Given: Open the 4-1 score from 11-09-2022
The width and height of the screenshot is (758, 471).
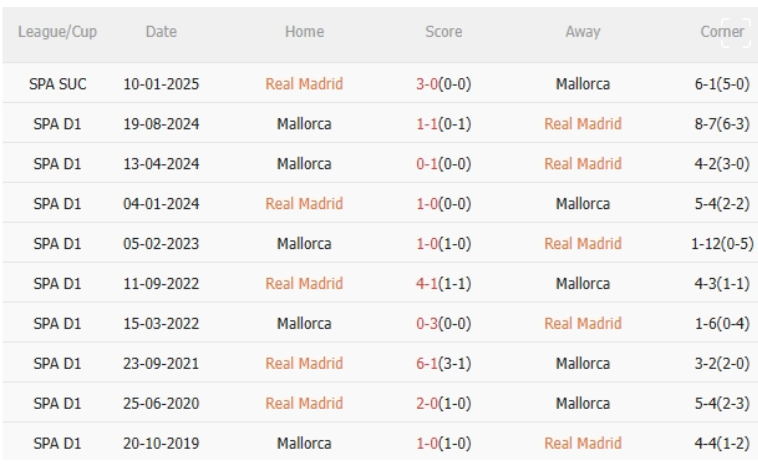Looking at the screenshot, I should click(x=443, y=284).
